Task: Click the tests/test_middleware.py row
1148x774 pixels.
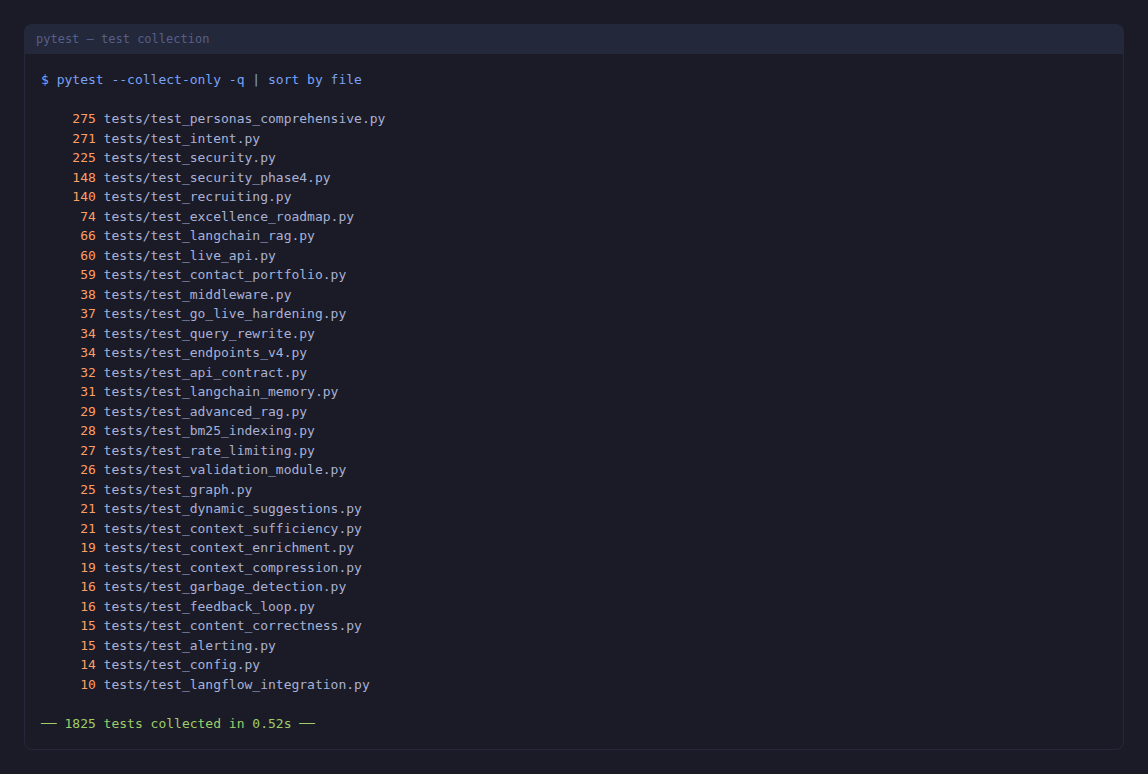Action: click(x=197, y=295)
